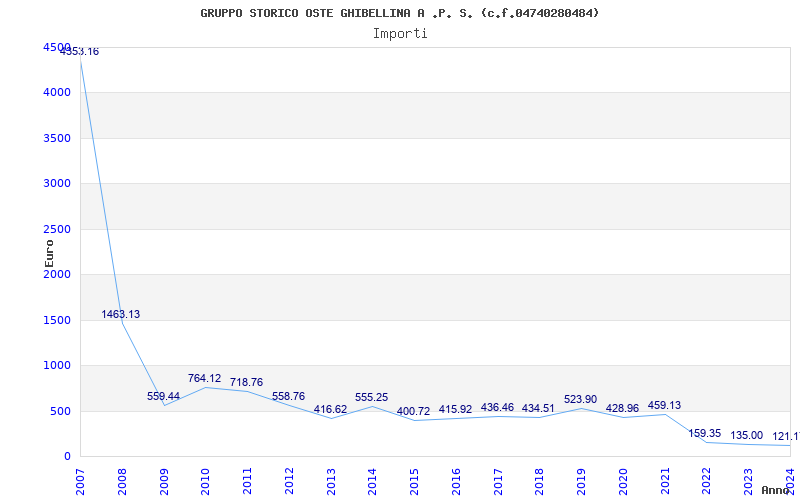Select the 416.62 data label

click(330, 409)
